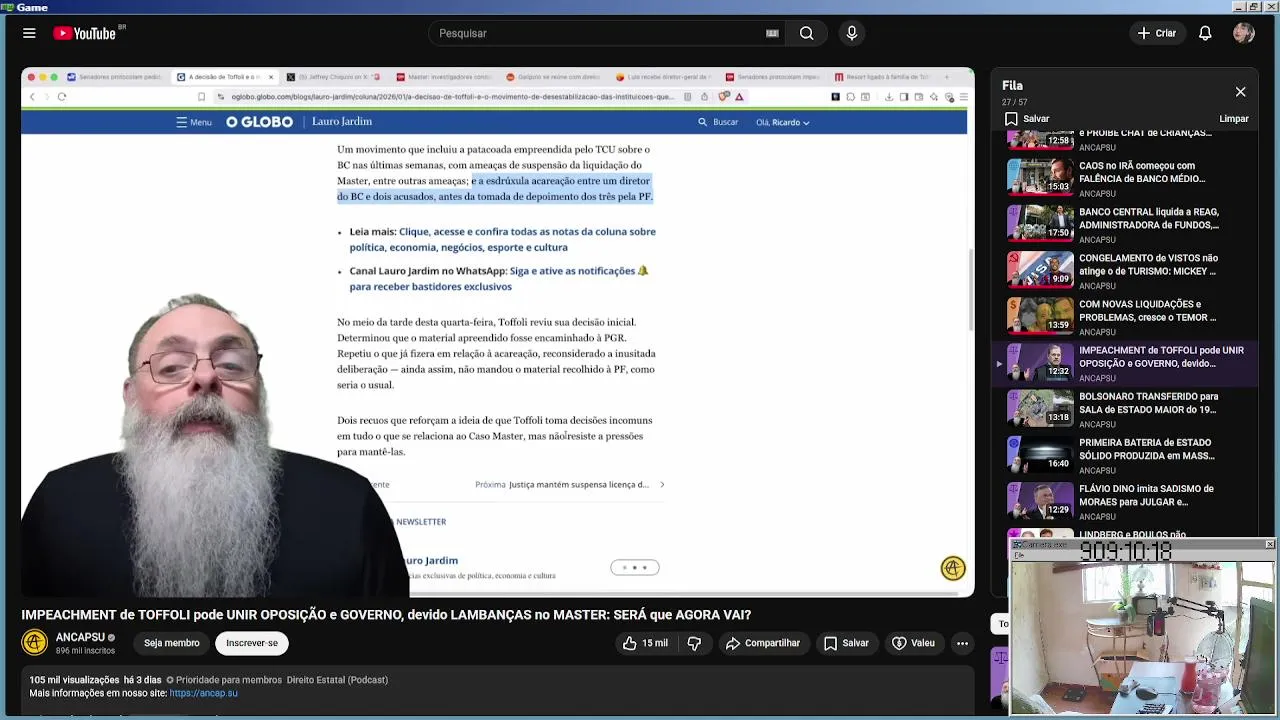
Task: Click Menu in the O Globo page
Action: tap(194, 122)
